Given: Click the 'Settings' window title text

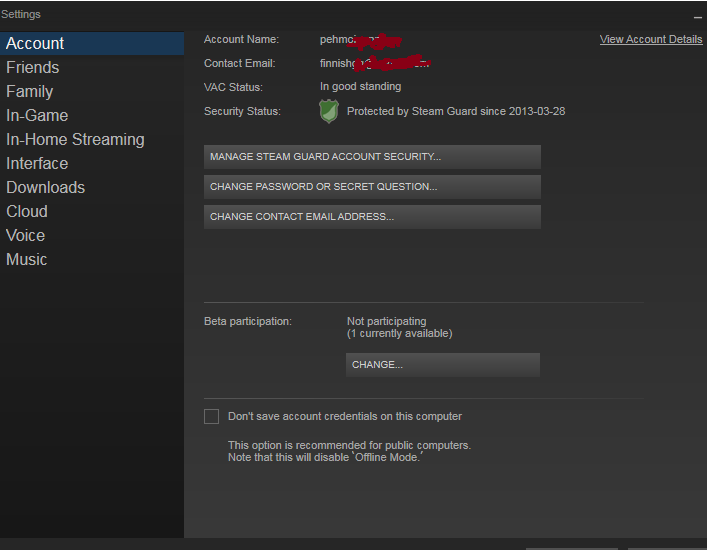Looking at the screenshot, I should click(x=21, y=14).
